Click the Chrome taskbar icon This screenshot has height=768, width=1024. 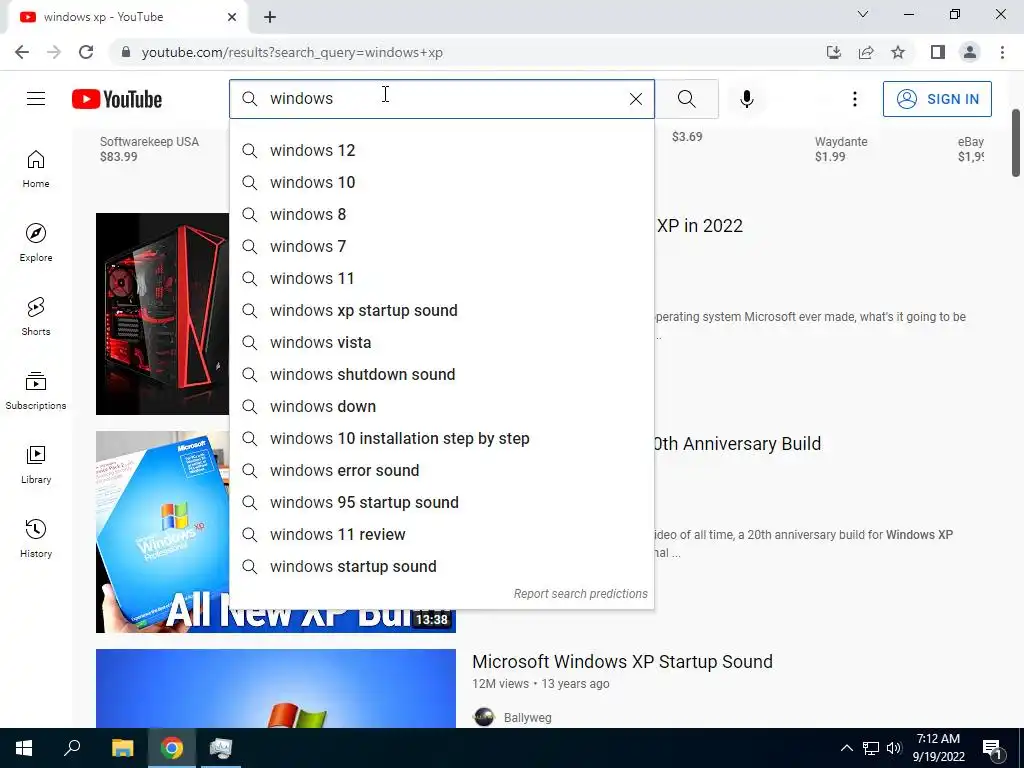point(172,748)
